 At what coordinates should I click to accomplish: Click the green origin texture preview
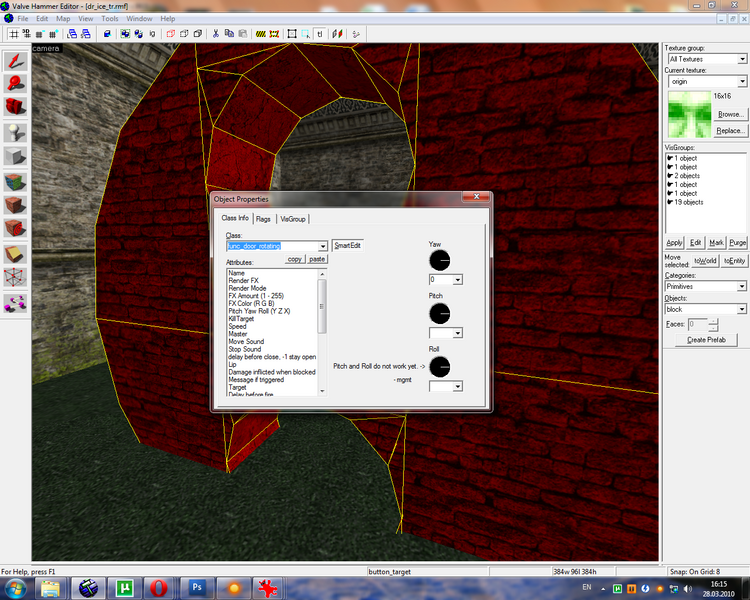pyautogui.click(x=689, y=115)
